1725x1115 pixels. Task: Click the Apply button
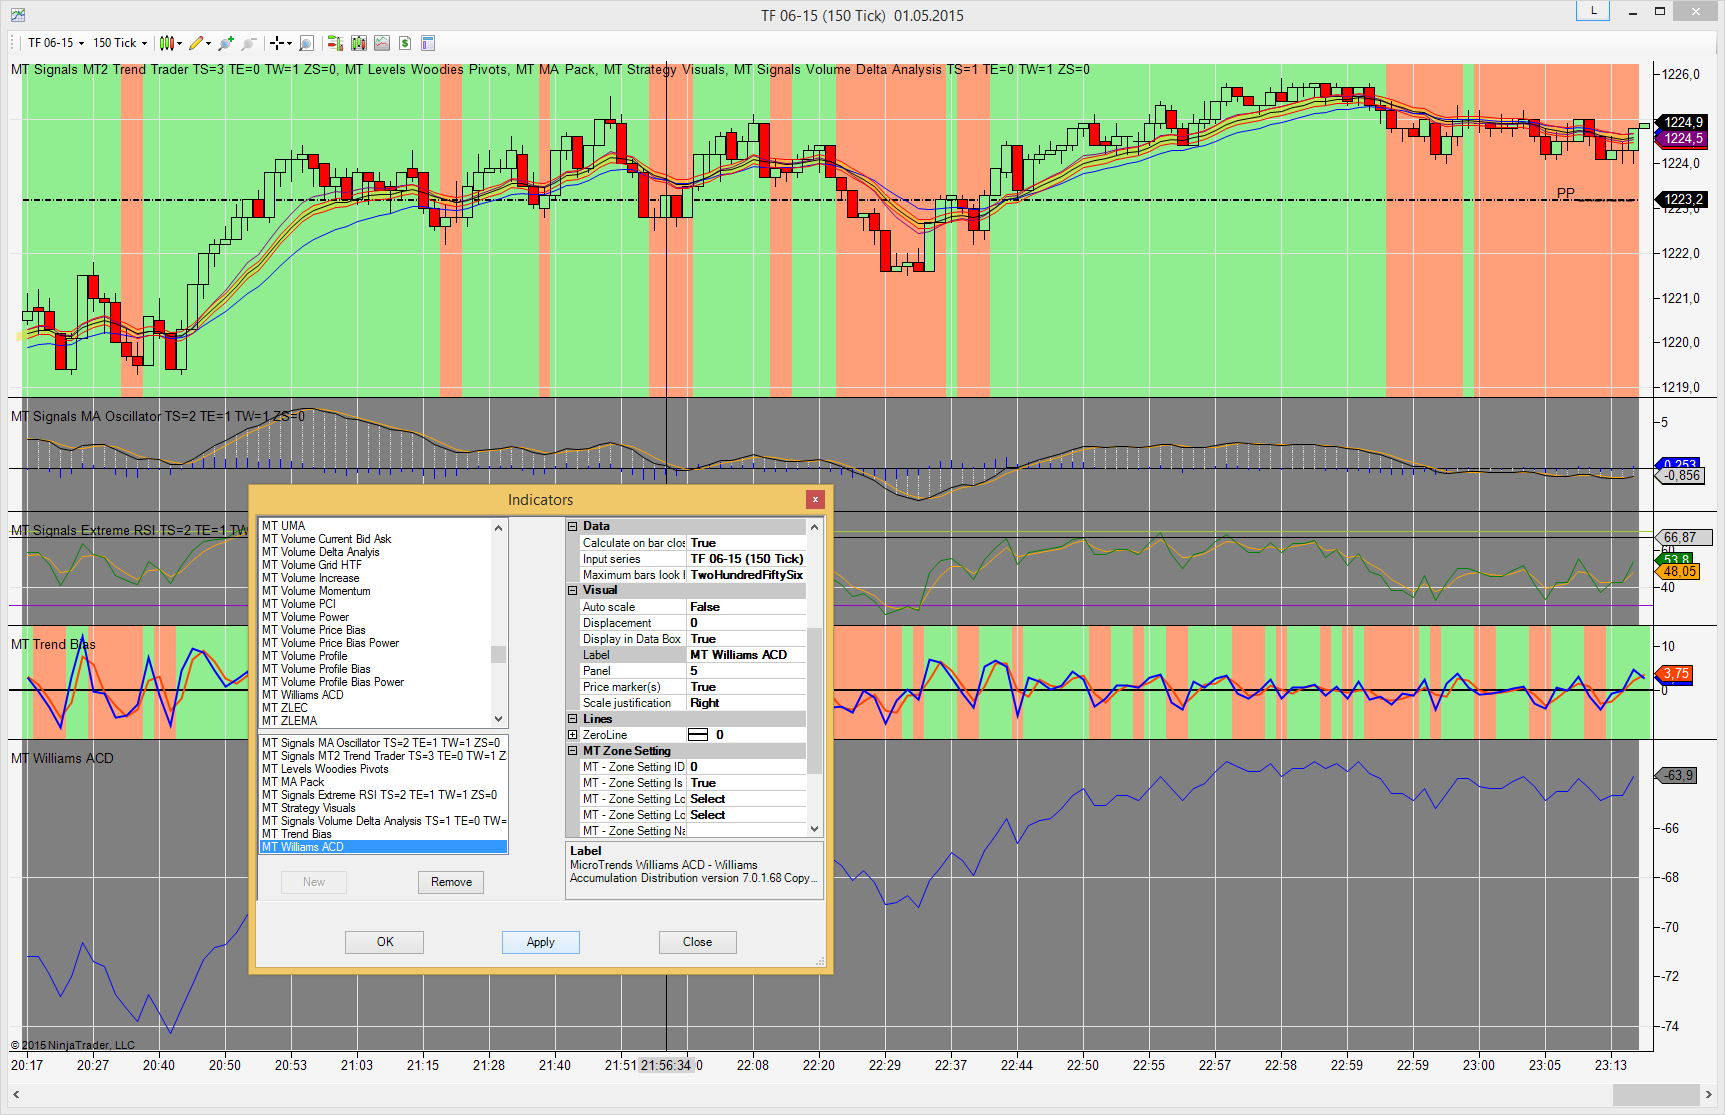(x=540, y=942)
